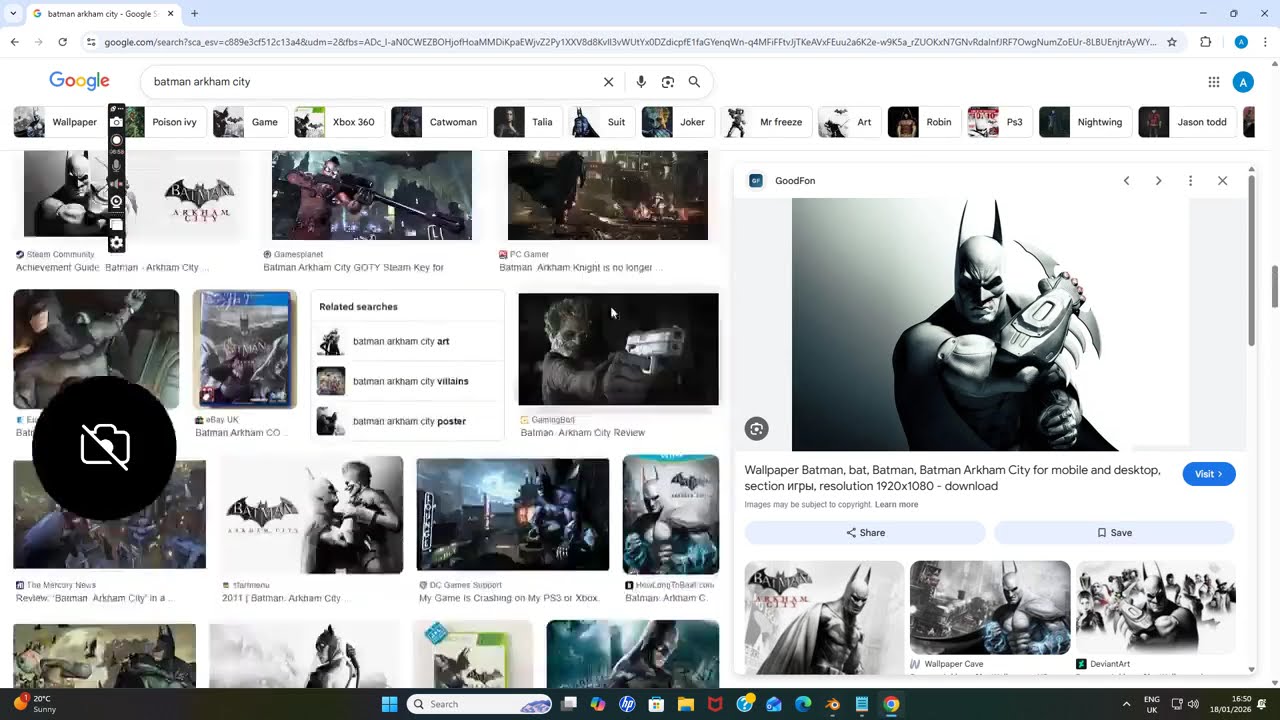Image resolution: width=1280 pixels, height=720 pixels.
Task: Select the Nightwing filter chip
Action: click(1084, 122)
